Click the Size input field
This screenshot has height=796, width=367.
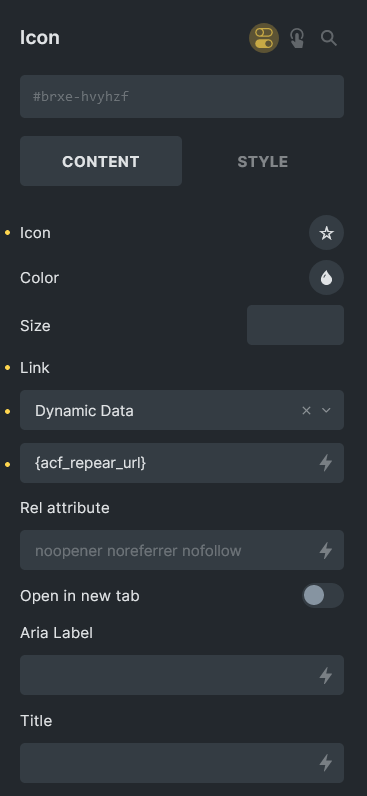pos(295,325)
